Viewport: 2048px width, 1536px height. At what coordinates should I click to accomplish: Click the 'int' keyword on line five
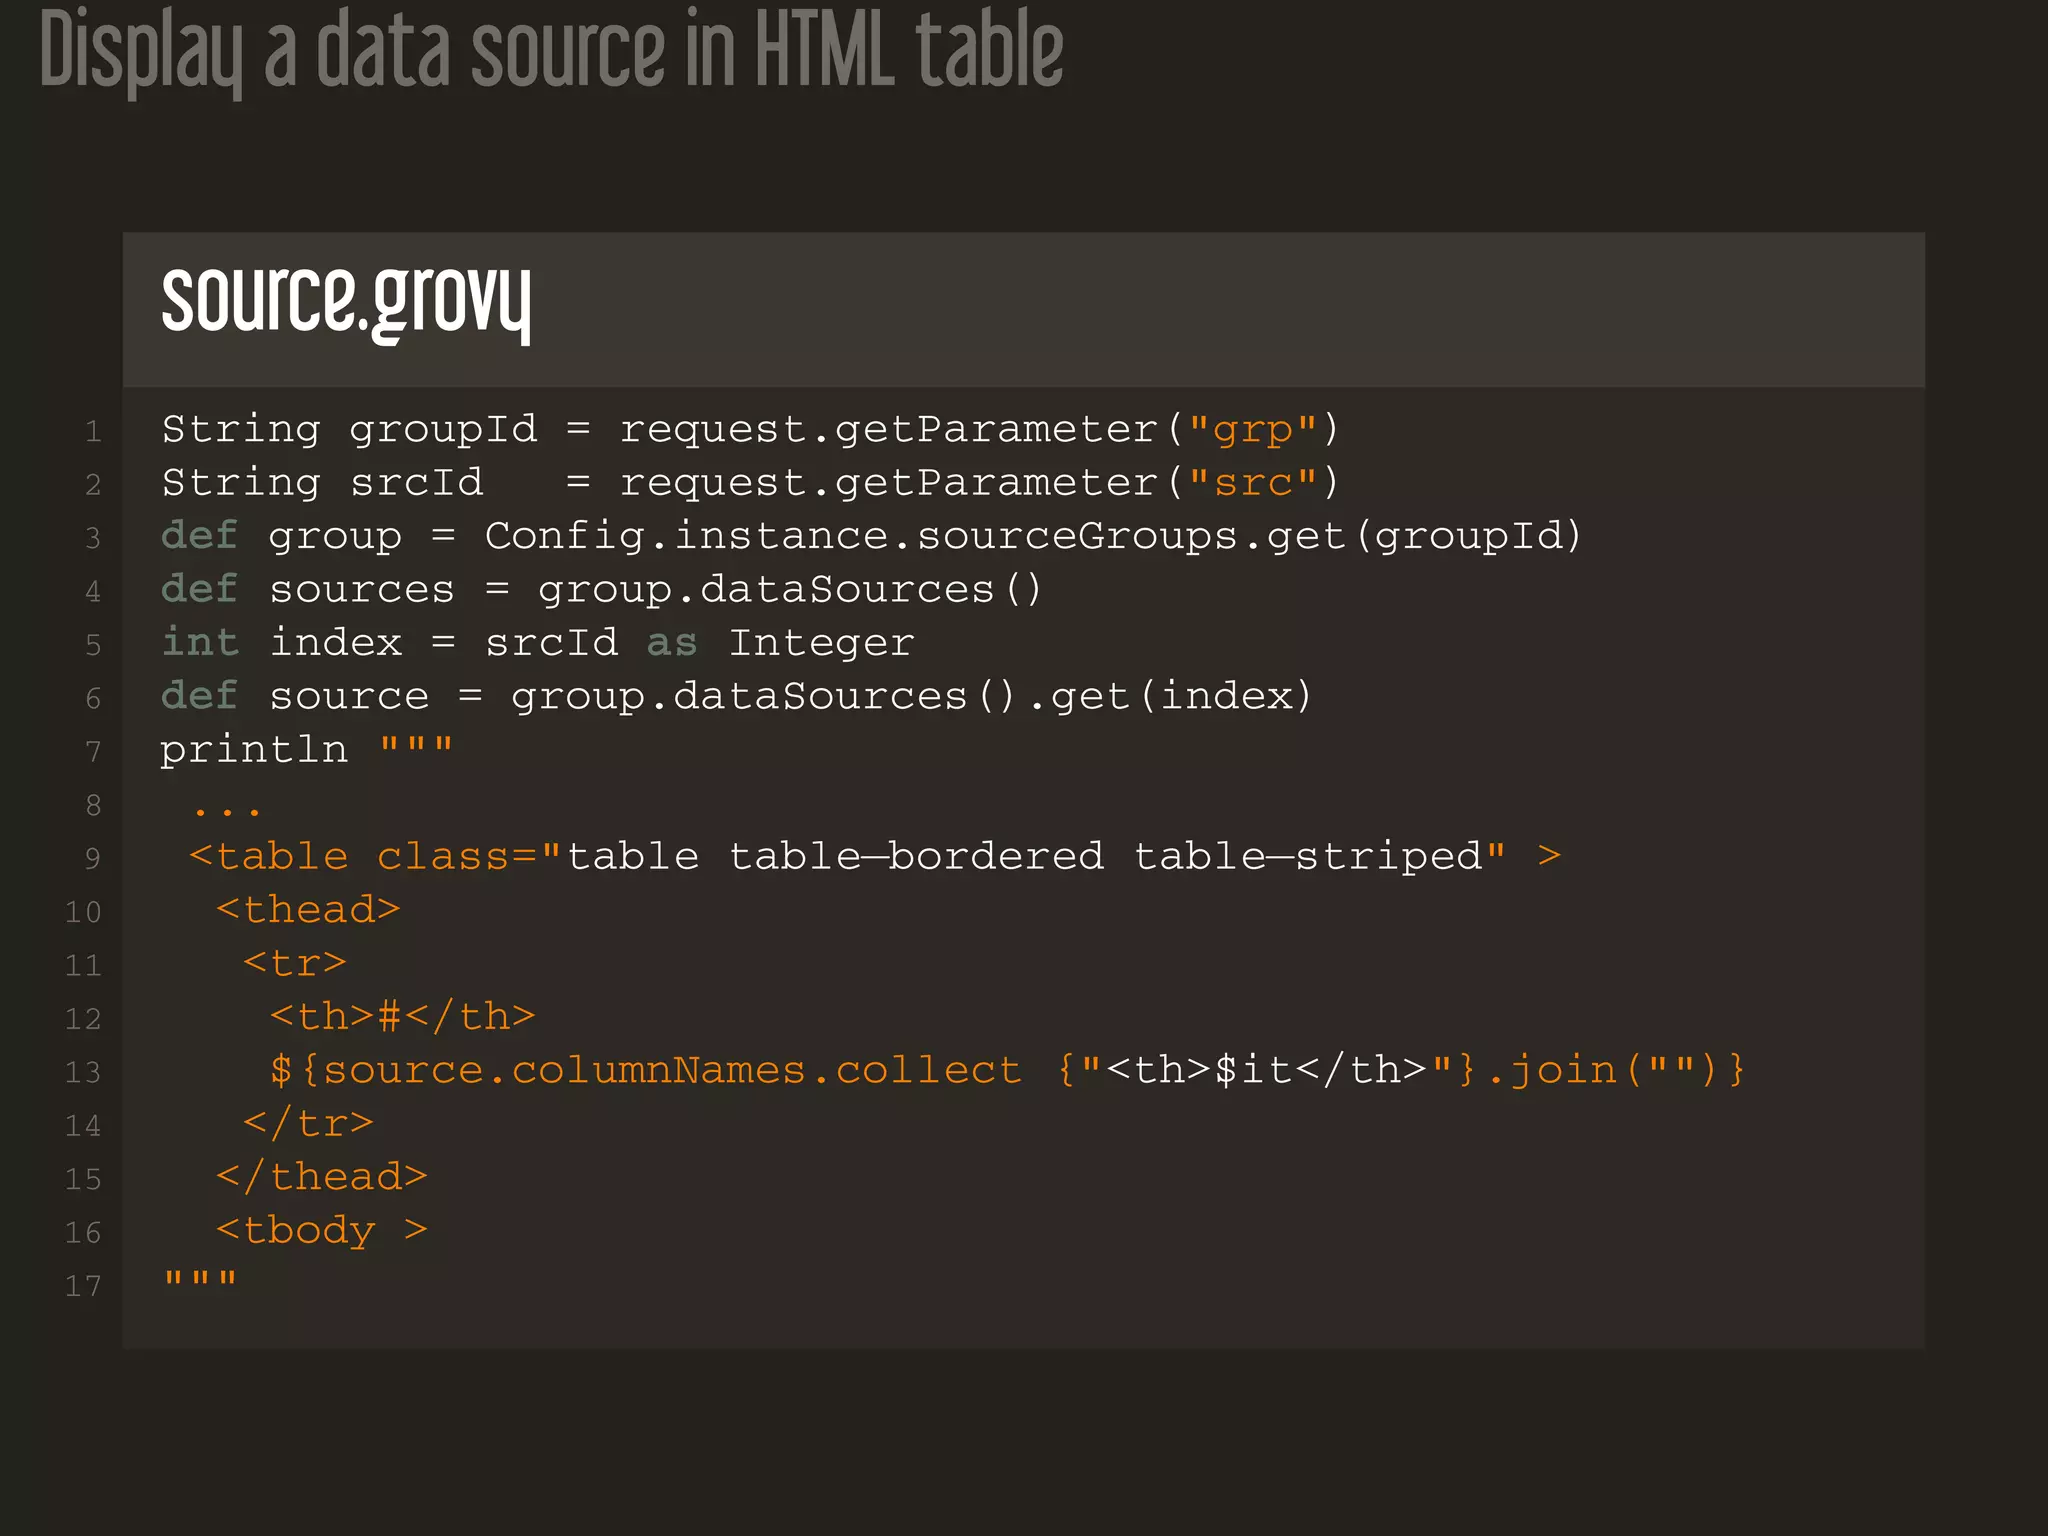[199, 643]
